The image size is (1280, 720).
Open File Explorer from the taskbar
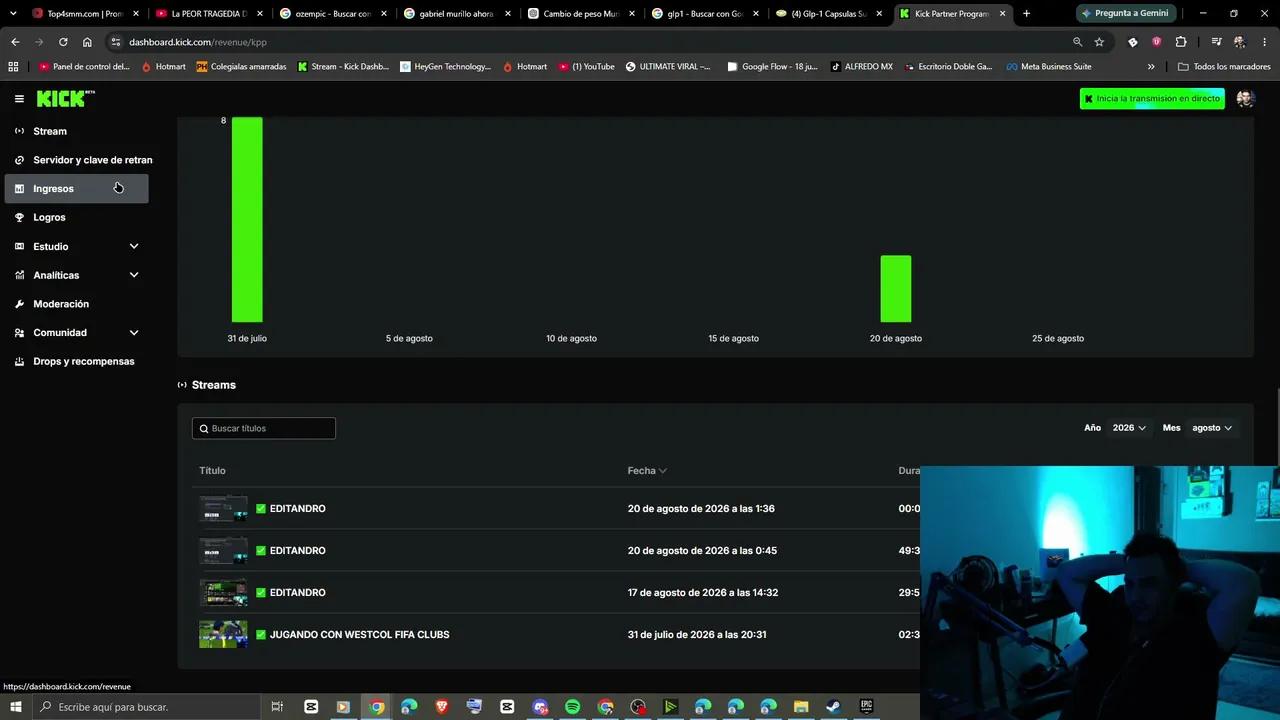tap(801, 707)
